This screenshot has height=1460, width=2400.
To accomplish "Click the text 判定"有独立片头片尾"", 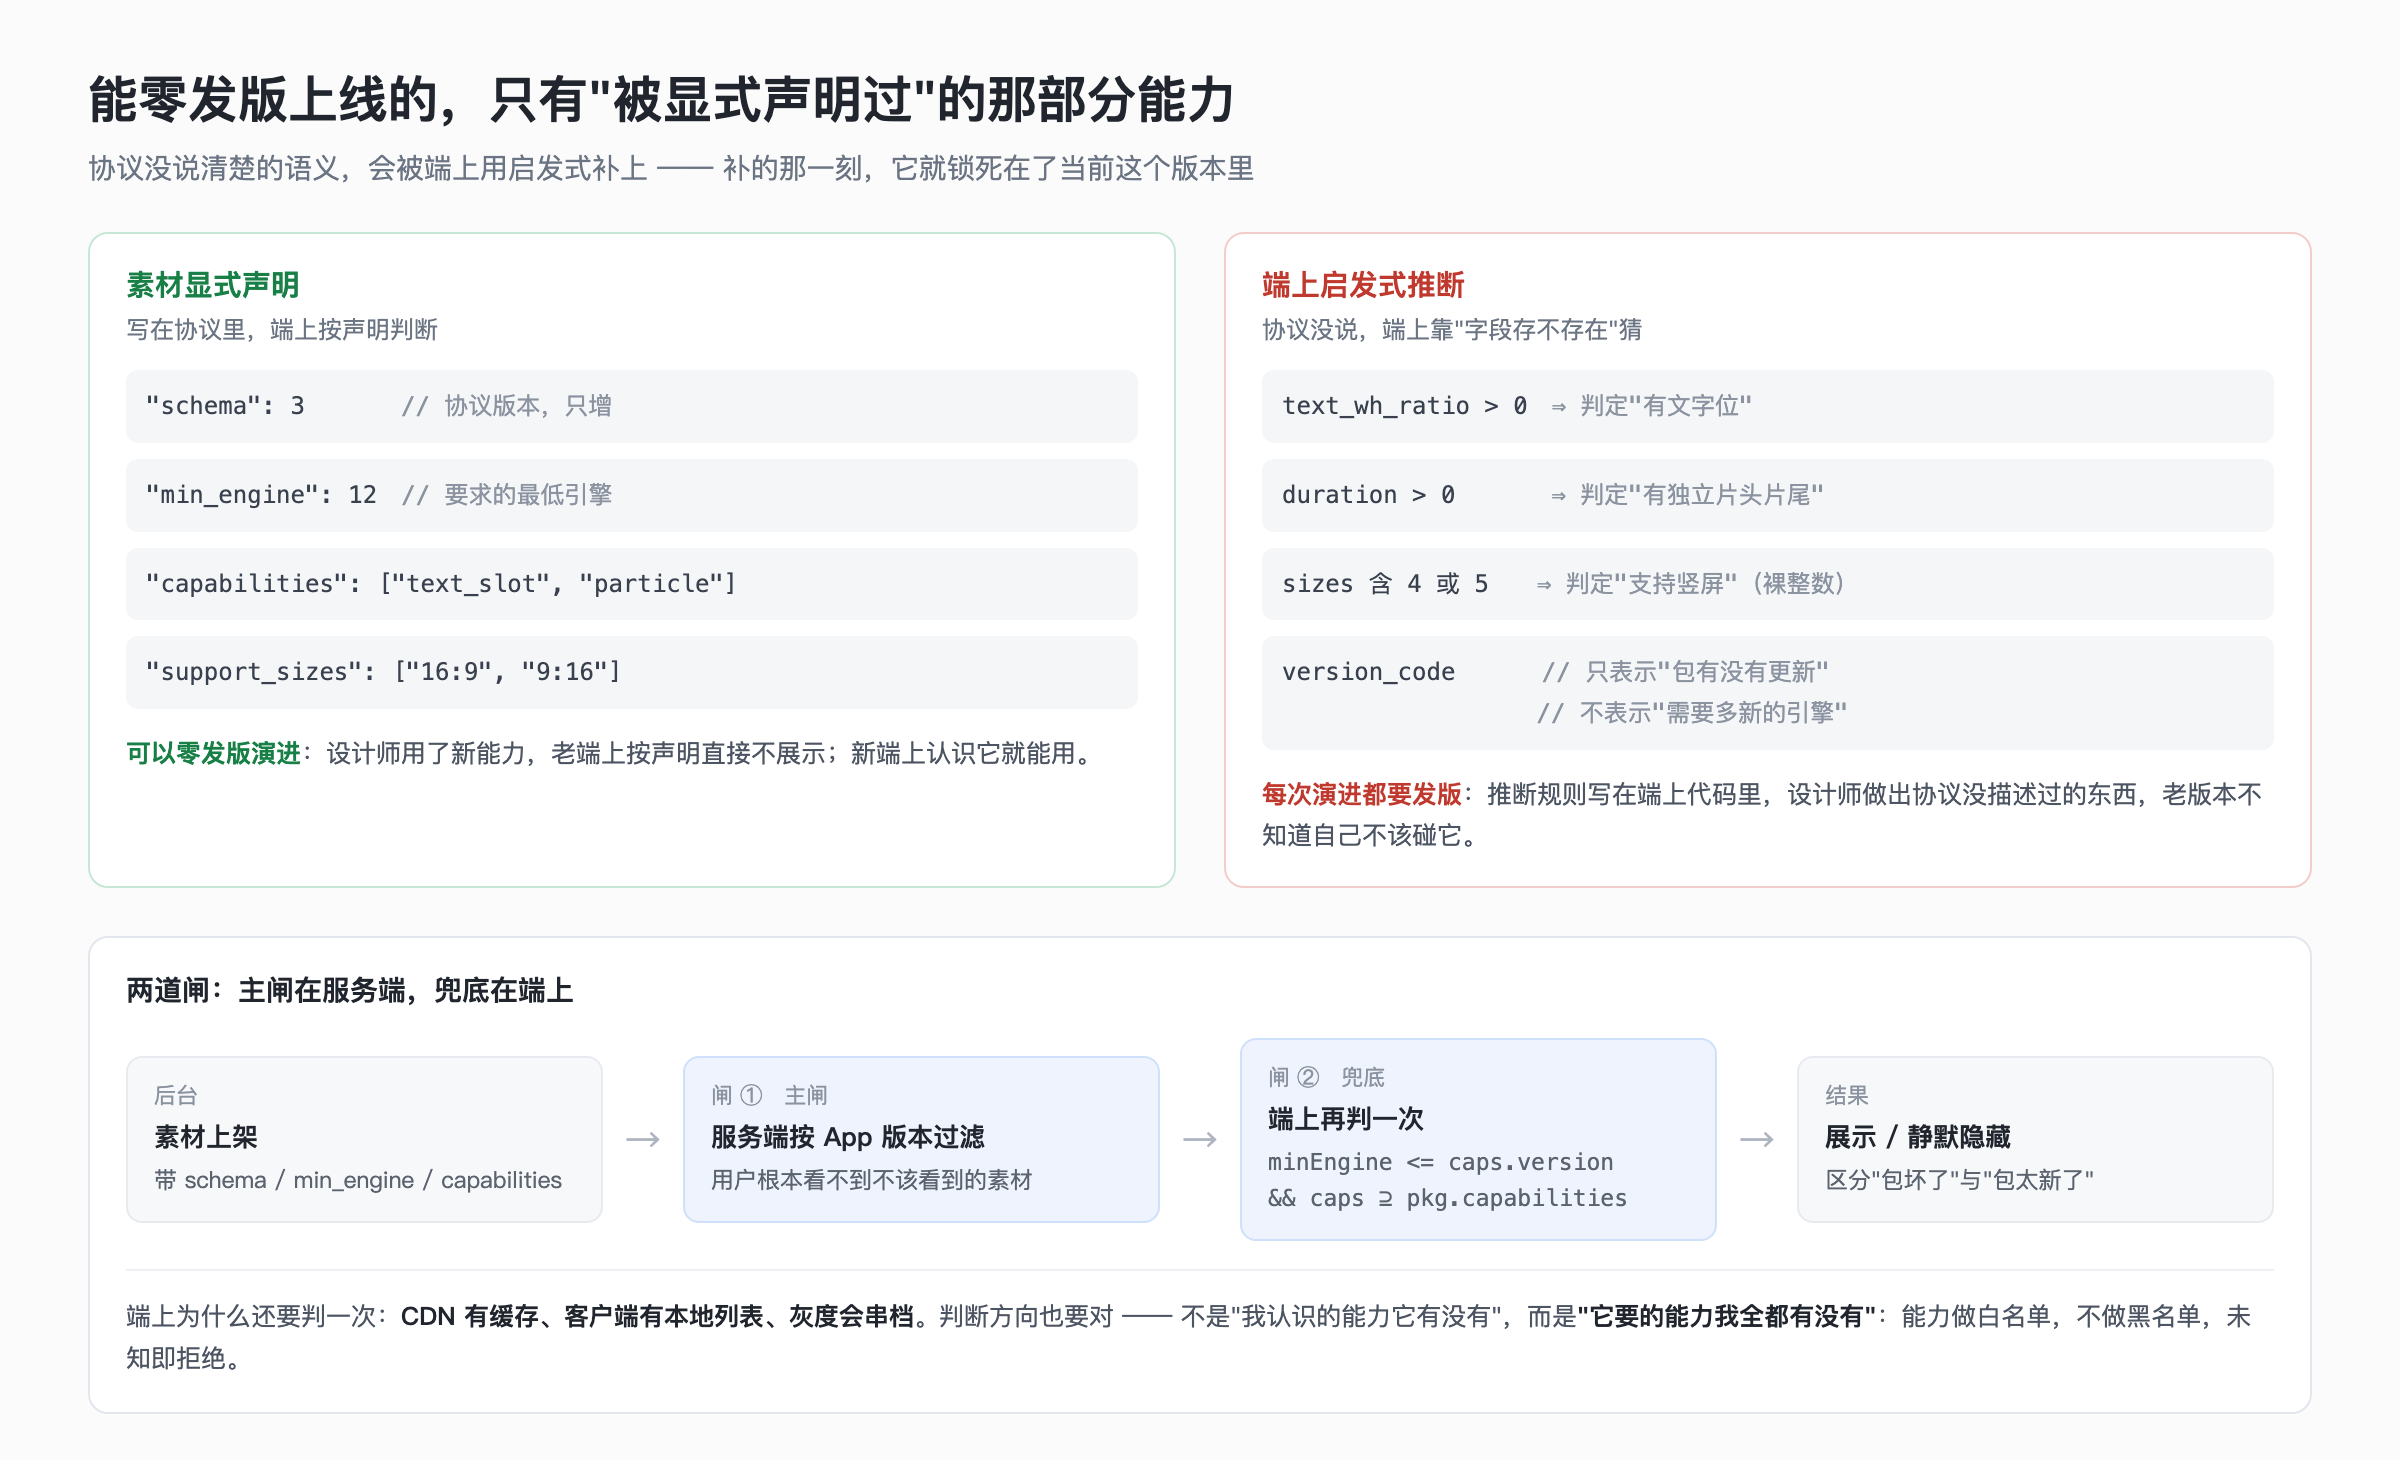I will tap(1702, 495).
